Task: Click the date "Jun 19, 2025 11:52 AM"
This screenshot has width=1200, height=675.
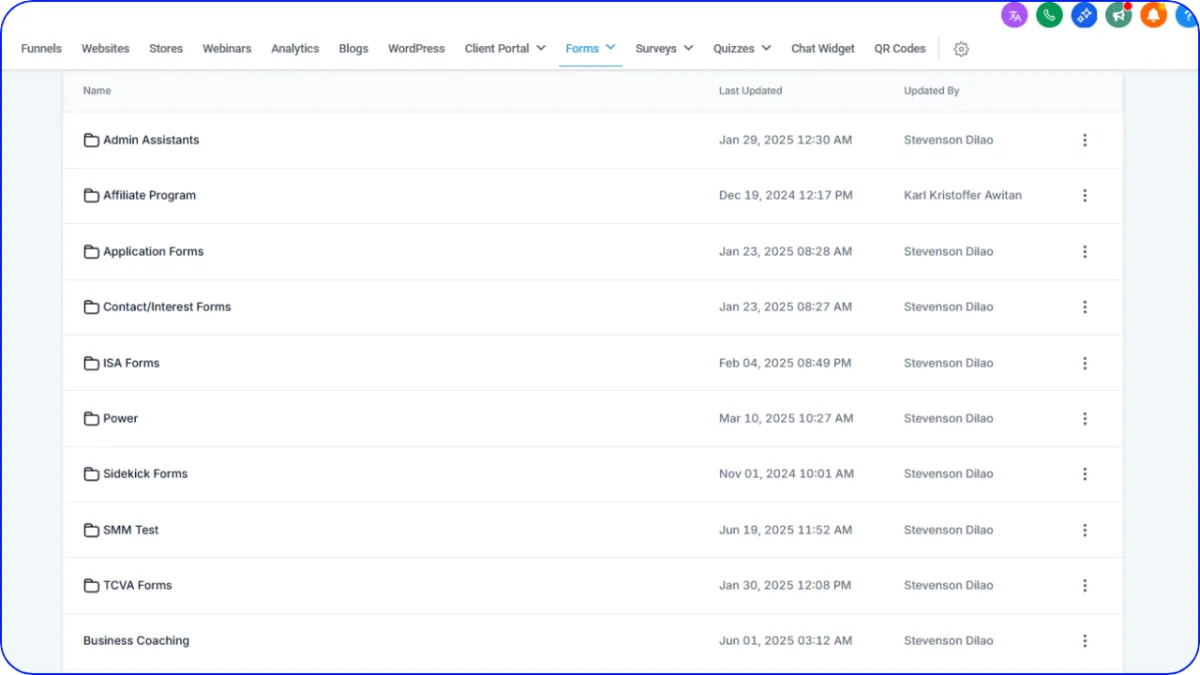Action: [785, 530]
